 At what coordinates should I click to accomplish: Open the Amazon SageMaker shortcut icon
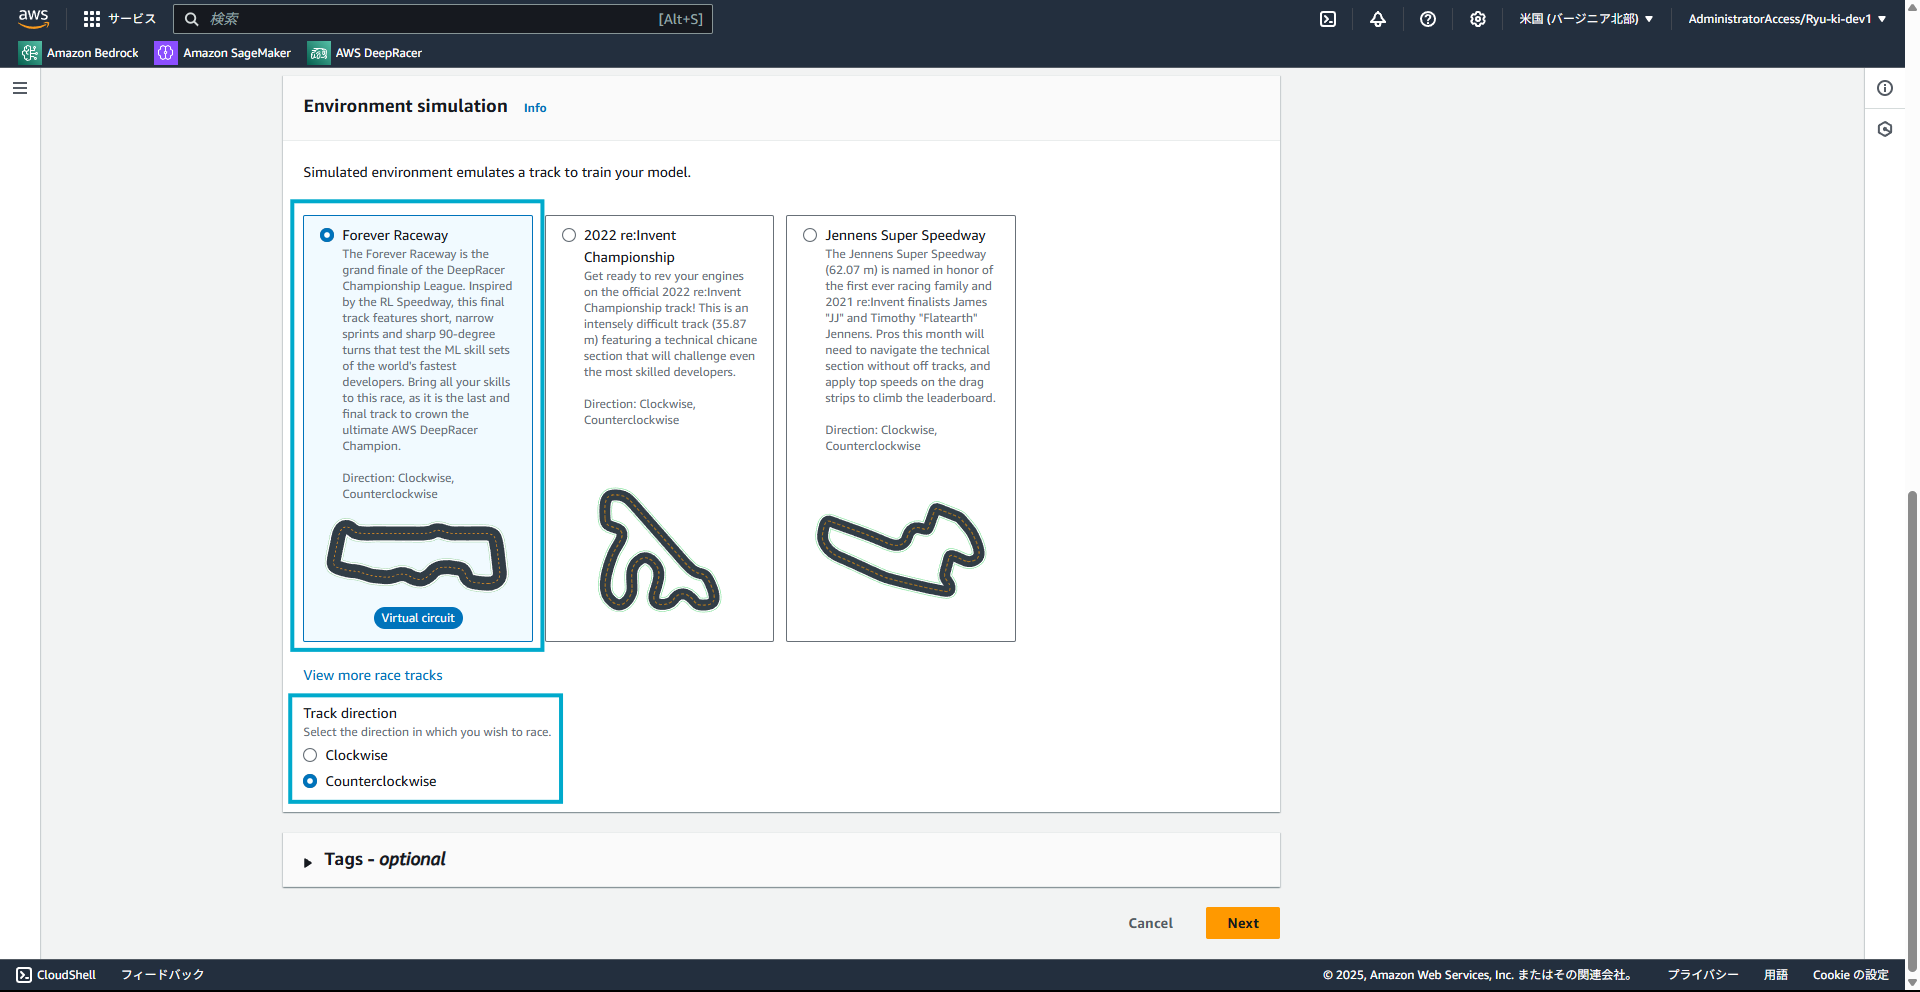165,53
